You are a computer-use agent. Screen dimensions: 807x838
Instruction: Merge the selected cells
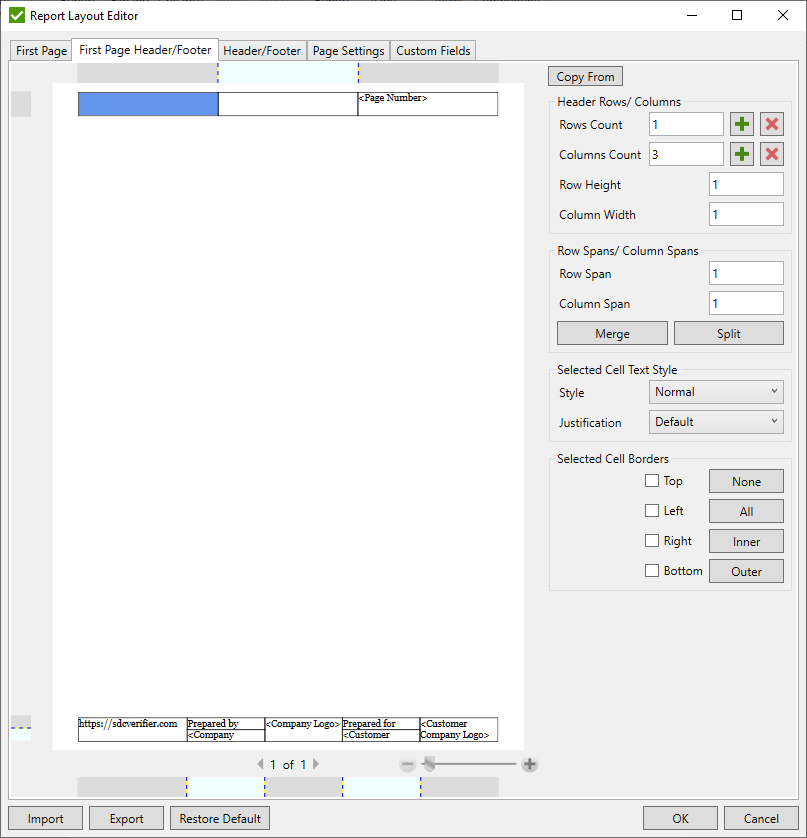pos(611,333)
